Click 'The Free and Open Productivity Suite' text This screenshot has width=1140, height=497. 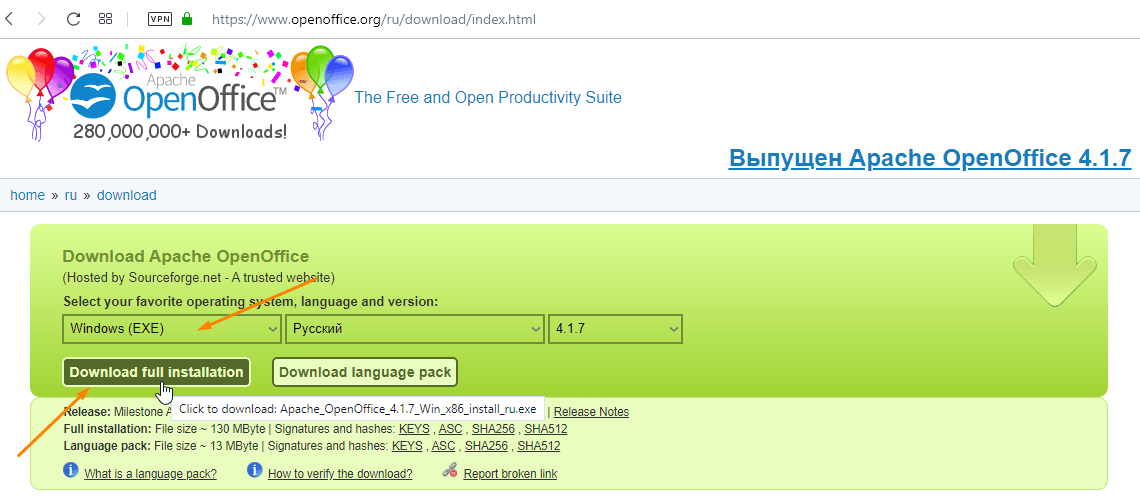[488, 97]
